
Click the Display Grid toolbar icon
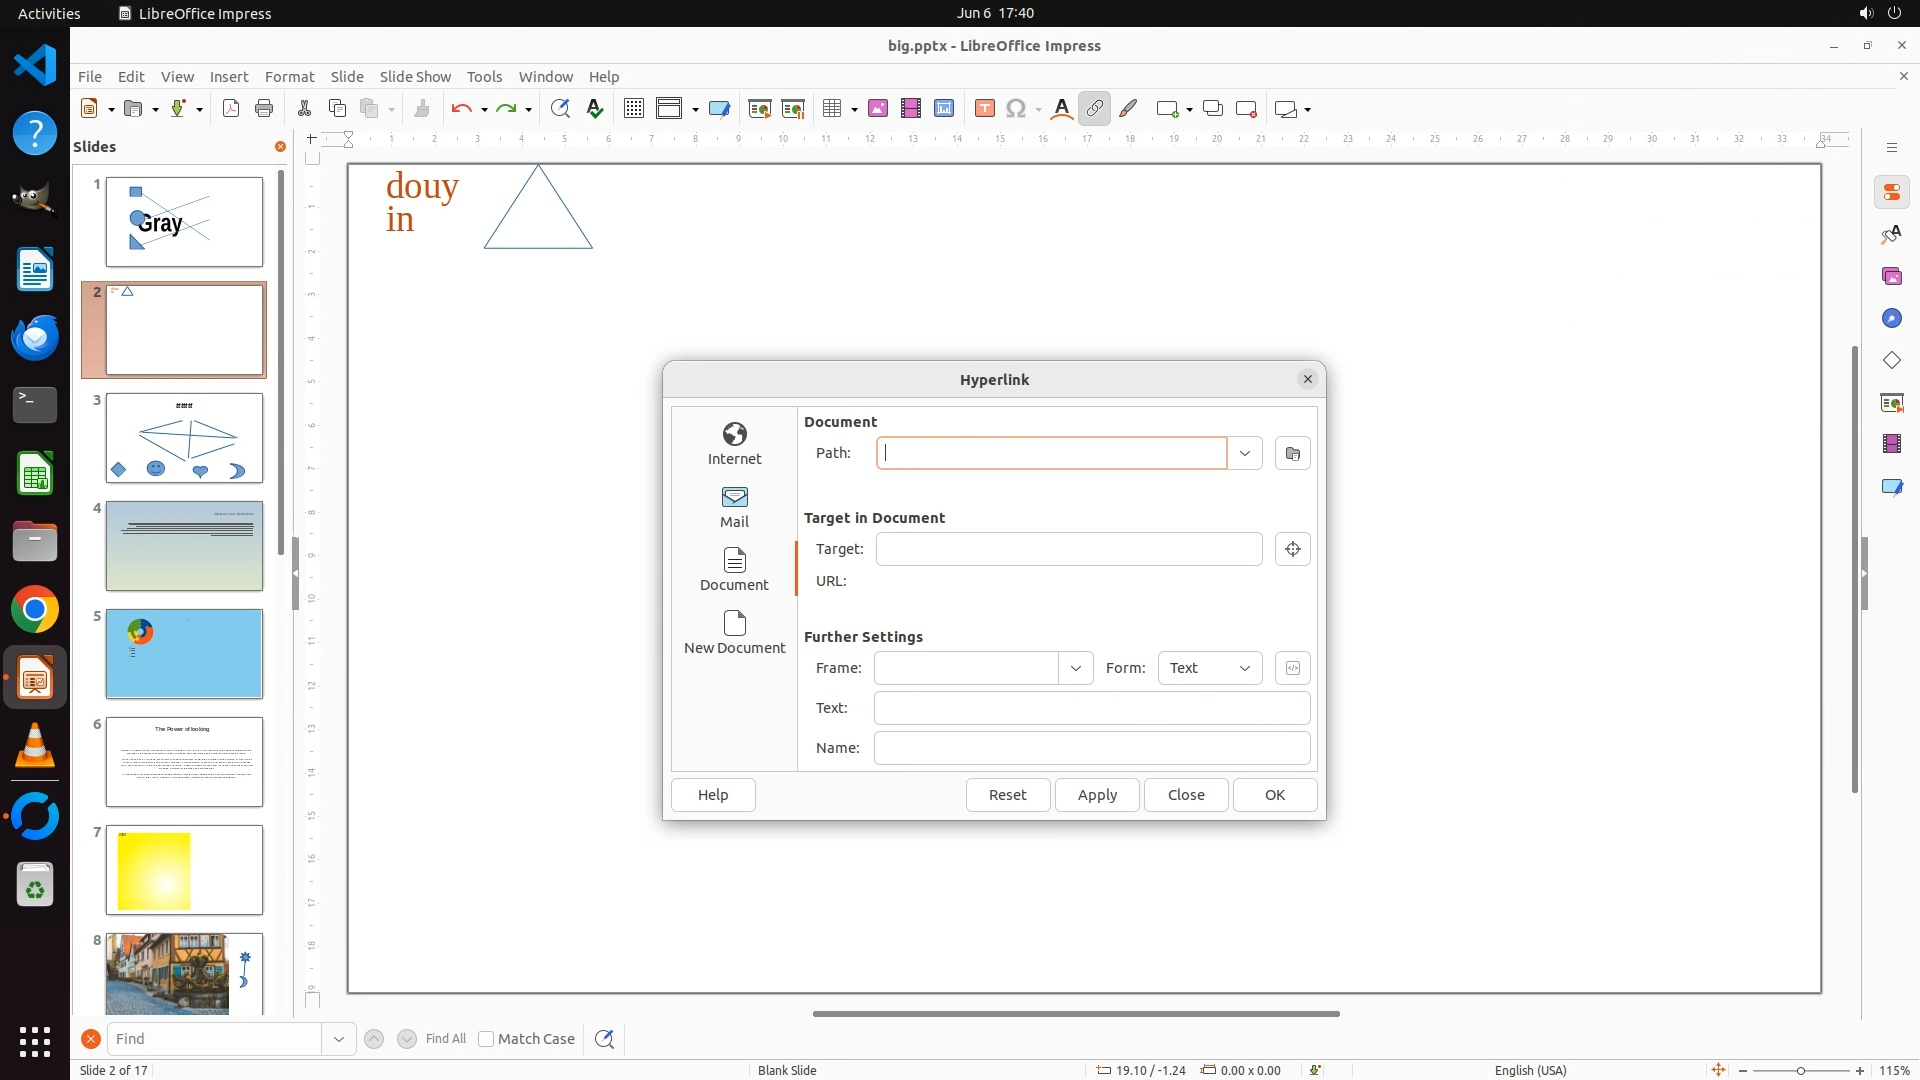(x=633, y=109)
